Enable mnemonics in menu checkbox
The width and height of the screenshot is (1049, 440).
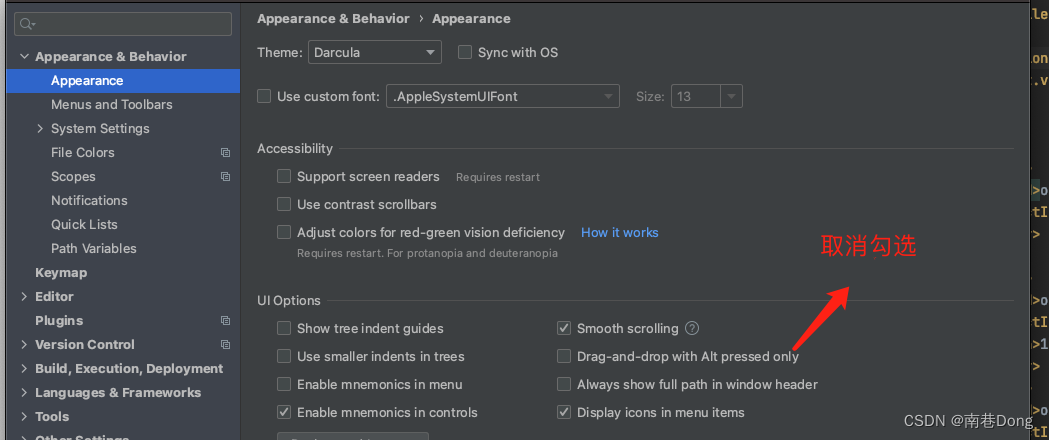pyautogui.click(x=284, y=384)
